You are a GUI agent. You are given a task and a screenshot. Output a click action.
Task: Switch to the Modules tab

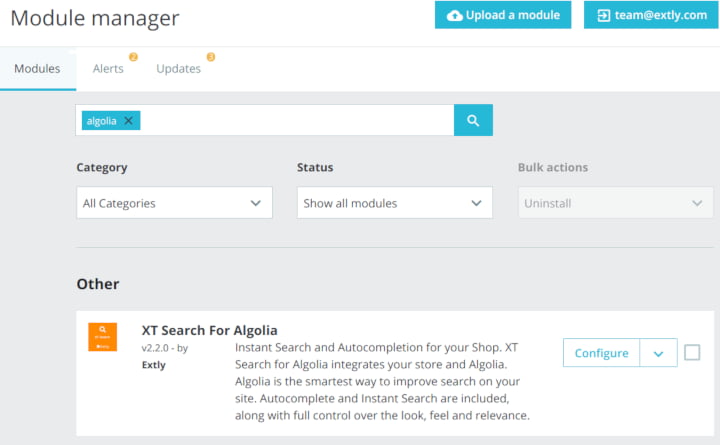tap(37, 68)
